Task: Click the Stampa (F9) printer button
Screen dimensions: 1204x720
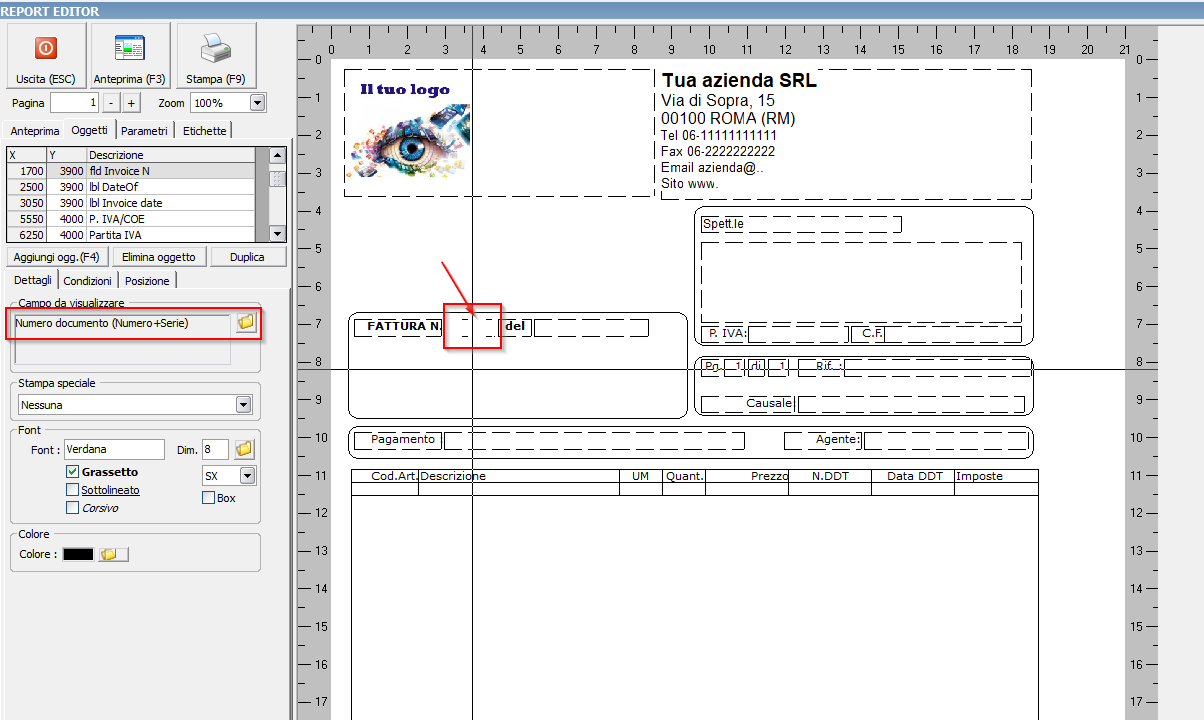Action: click(x=216, y=55)
